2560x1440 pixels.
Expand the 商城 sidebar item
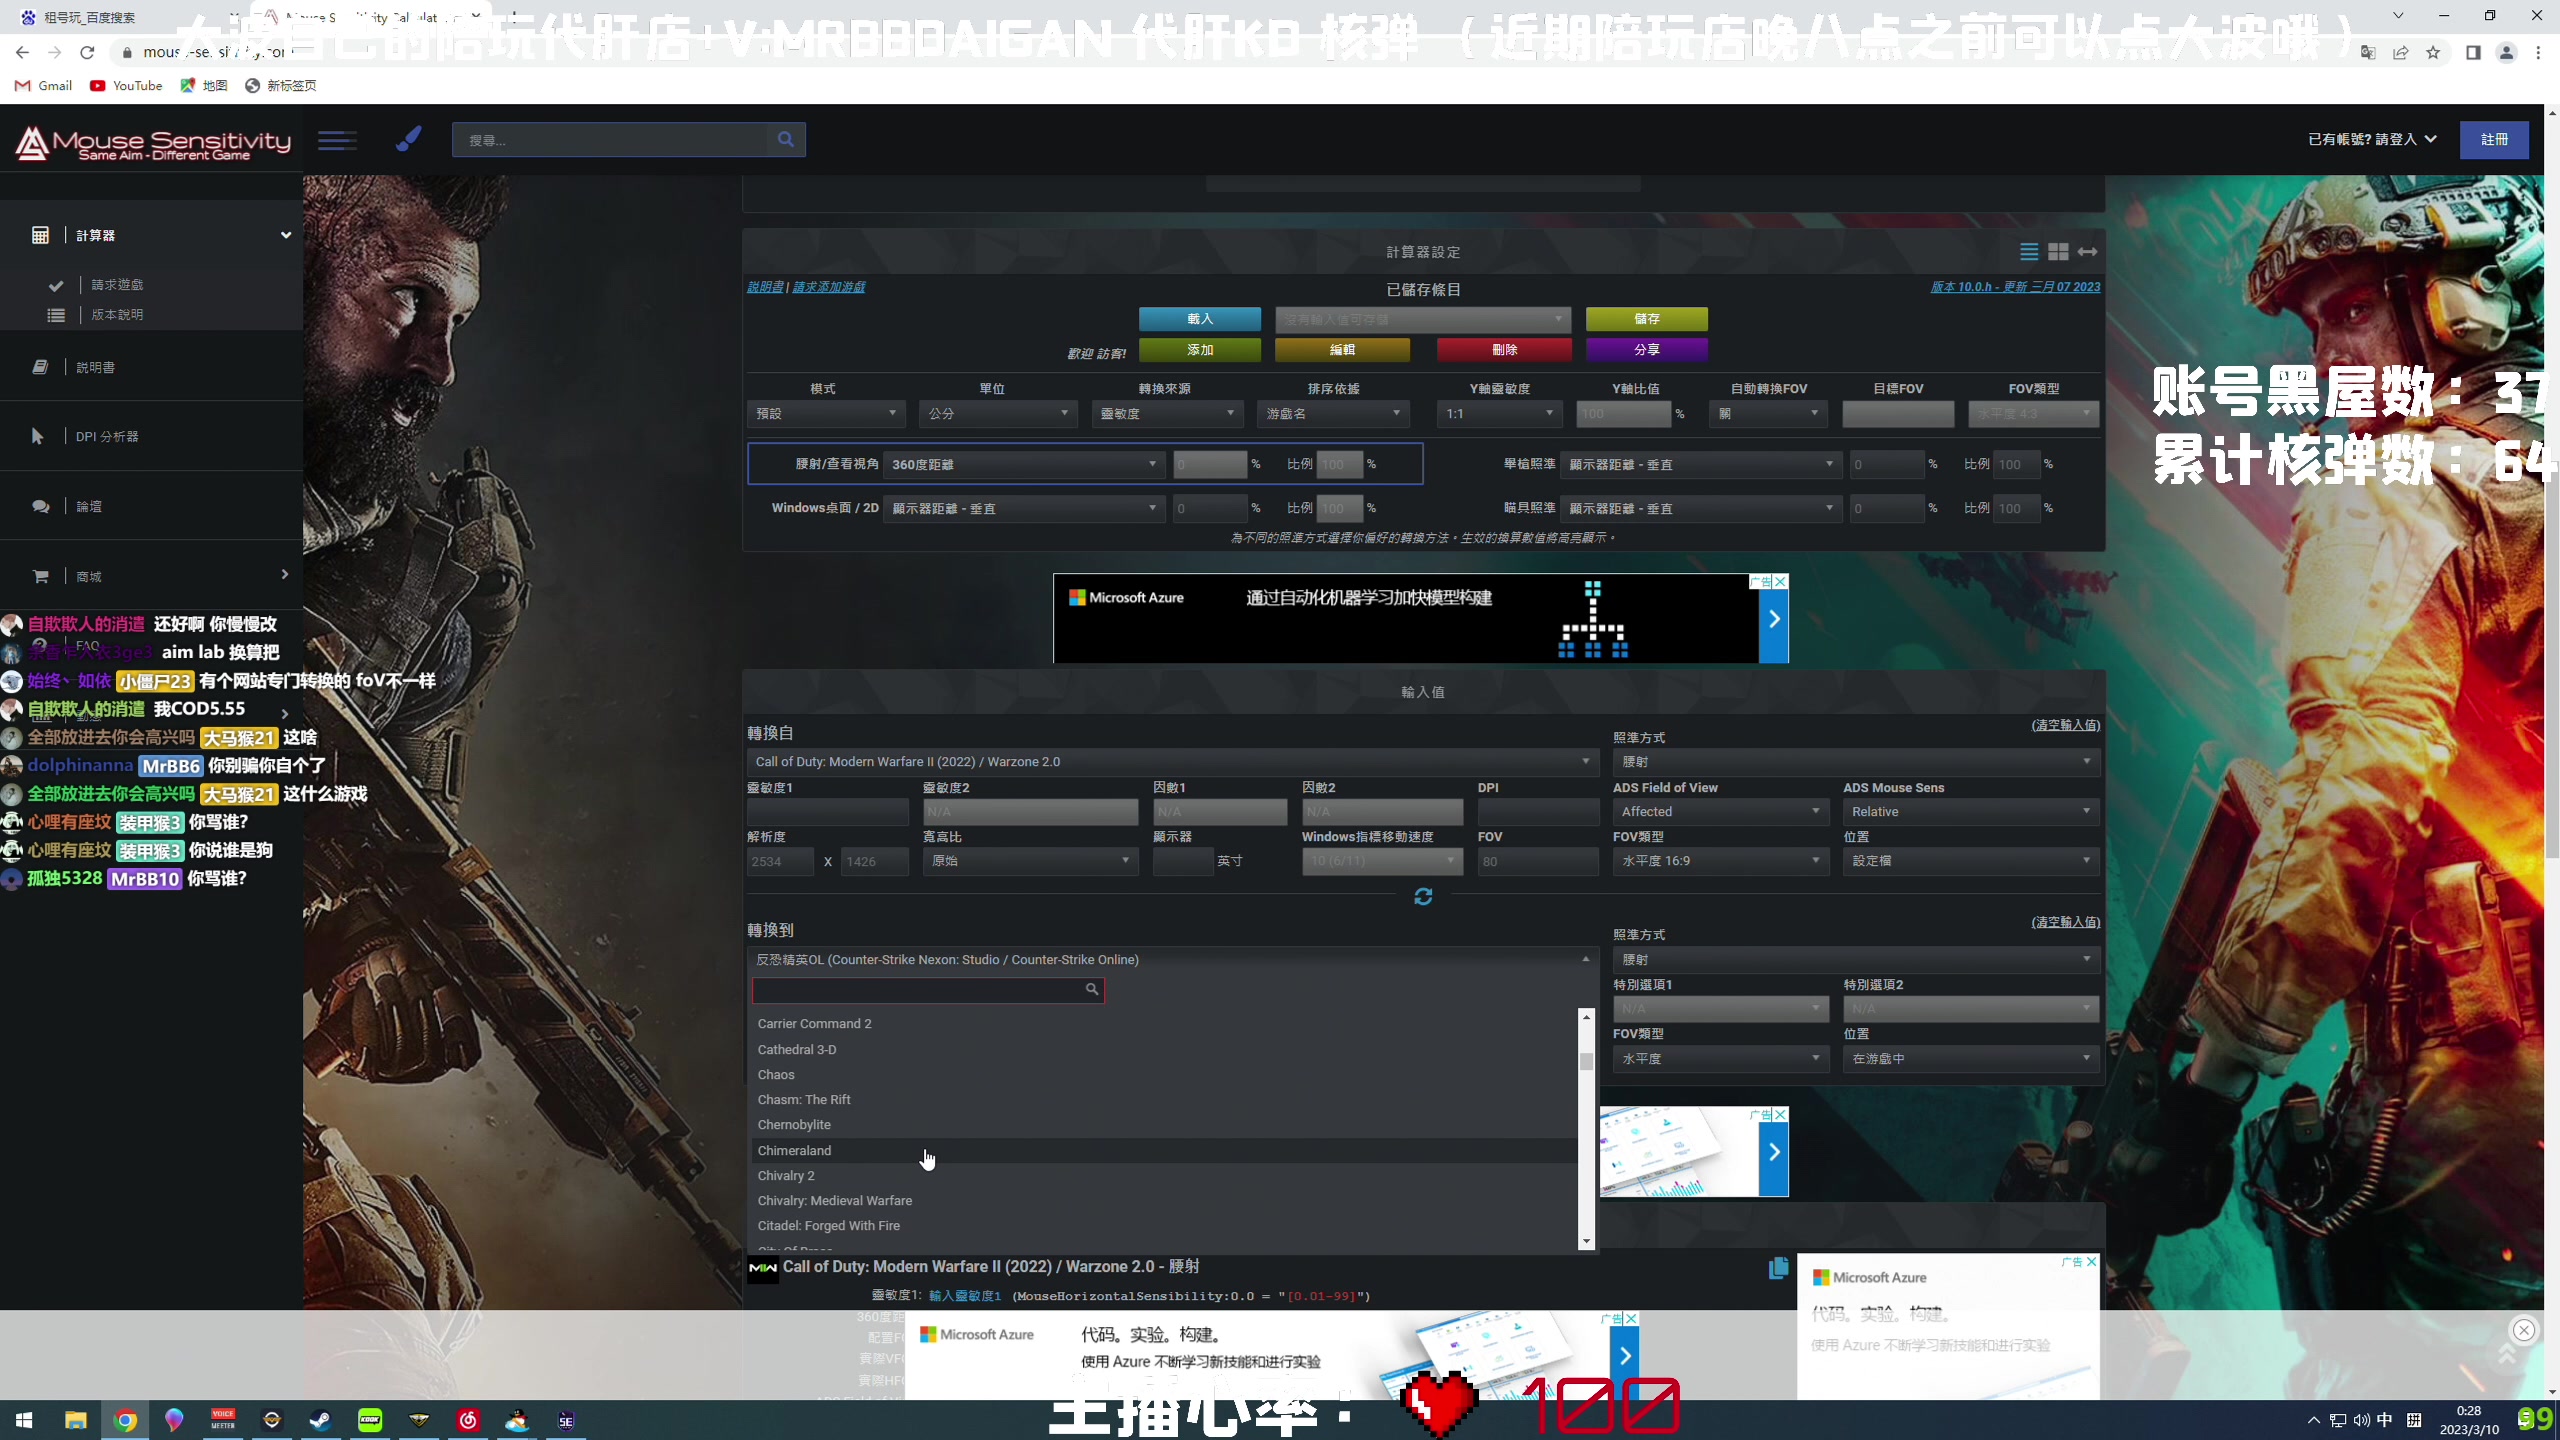pyautogui.click(x=284, y=575)
